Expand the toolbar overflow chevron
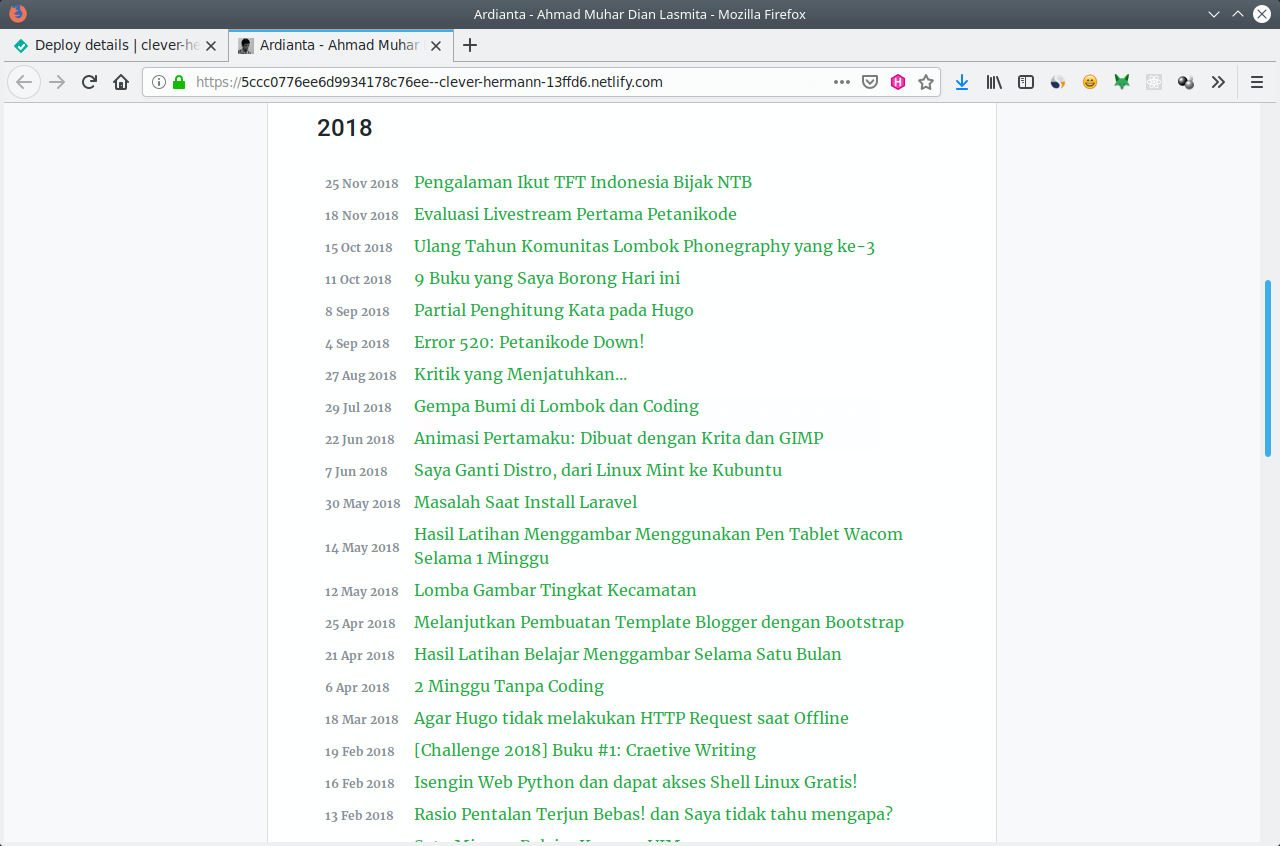Image resolution: width=1280 pixels, height=846 pixels. pos(1218,82)
